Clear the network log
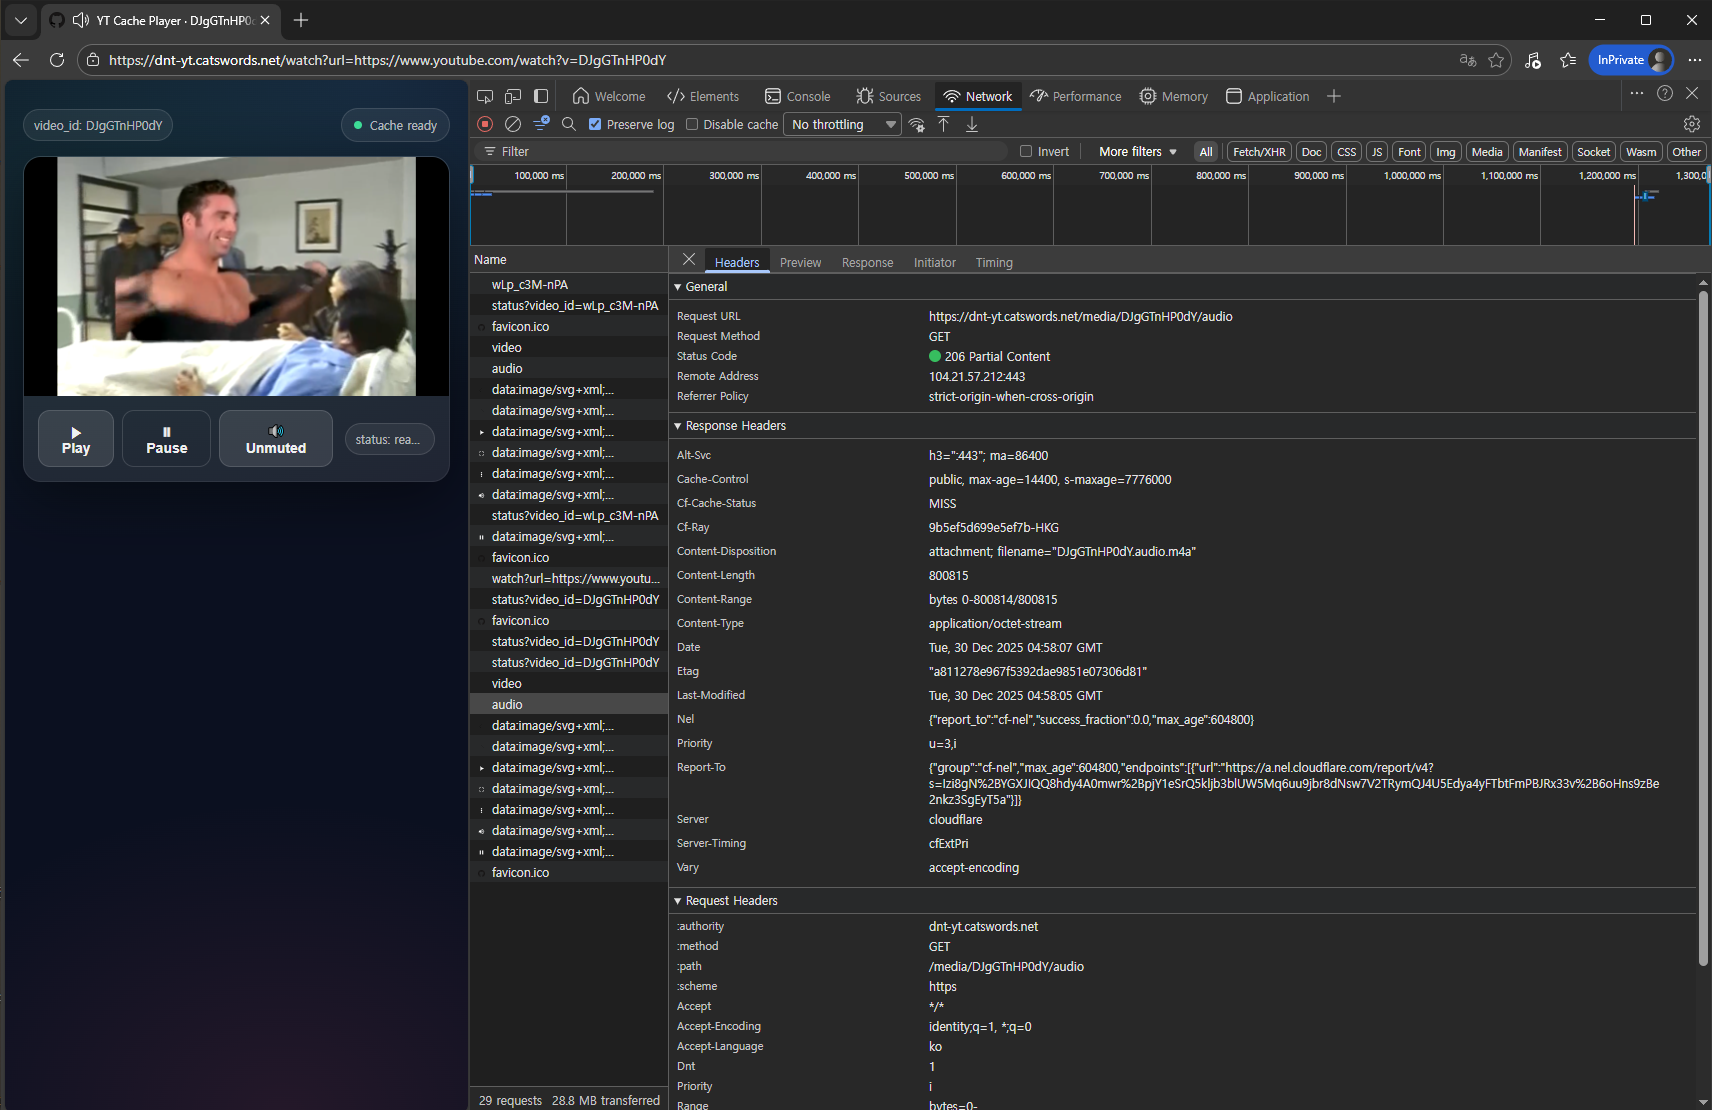This screenshot has height=1110, width=1712. click(513, 124)
